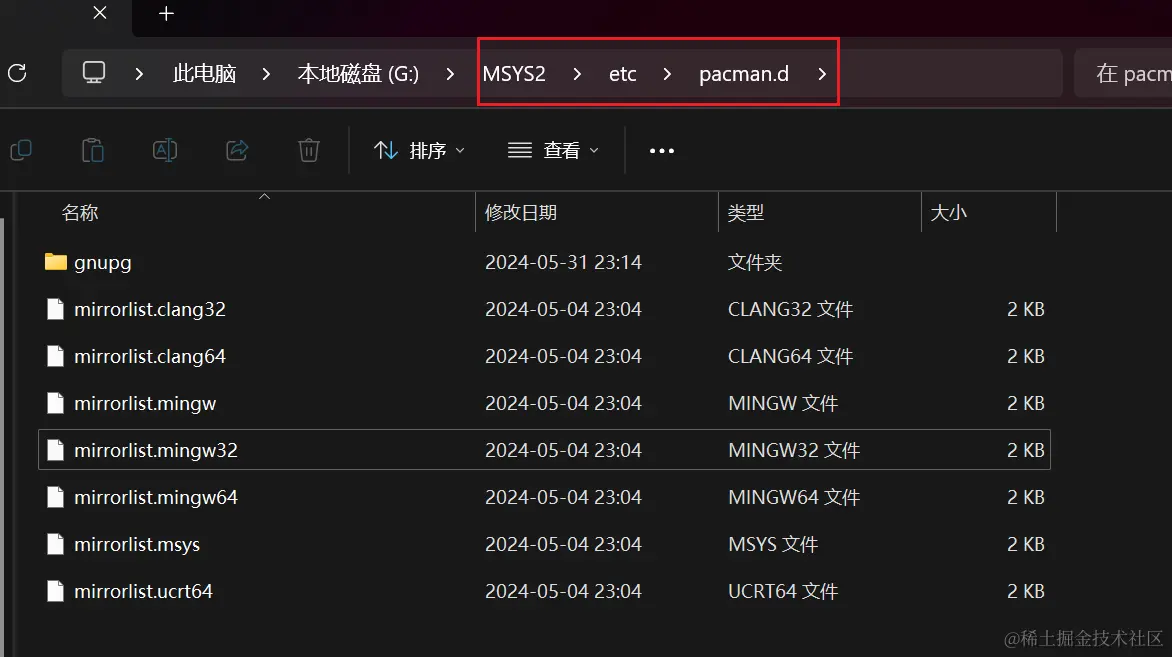Image resolution: width=1172 pixels, height=657 pixels.
Task: Select file mirrorlist.mingw64
Action: (x=155, y=497)
